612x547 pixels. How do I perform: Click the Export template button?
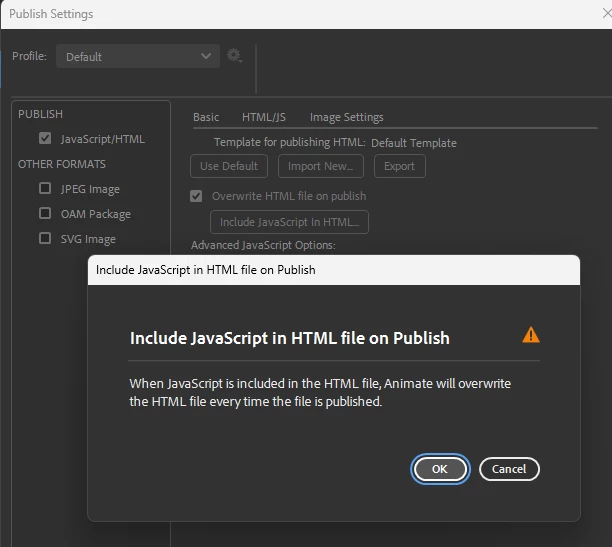click(x=400, y=166)
